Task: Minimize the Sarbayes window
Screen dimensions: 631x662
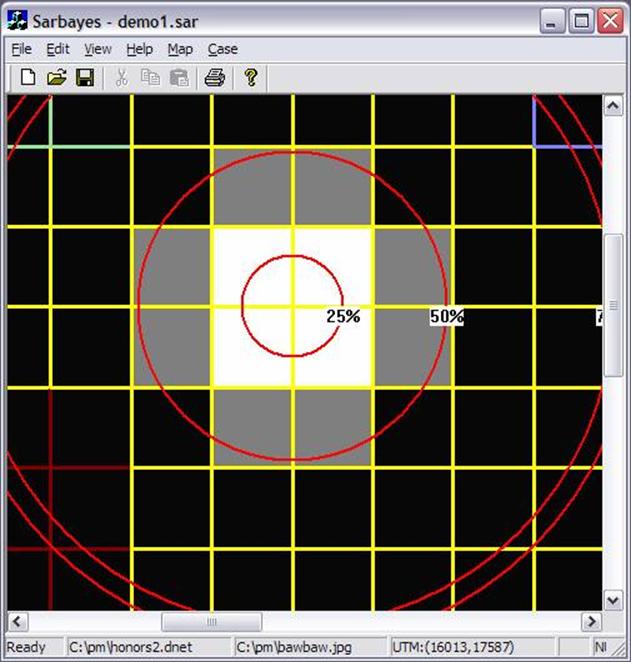Action: tap(552, 20)
